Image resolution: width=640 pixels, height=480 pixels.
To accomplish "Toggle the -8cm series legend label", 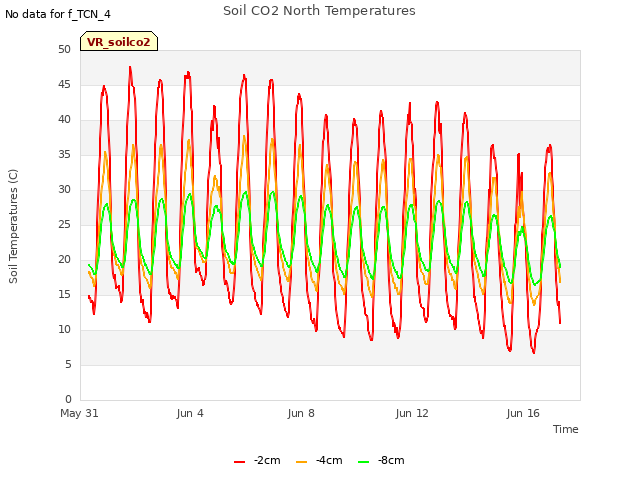I will [391, 460].
